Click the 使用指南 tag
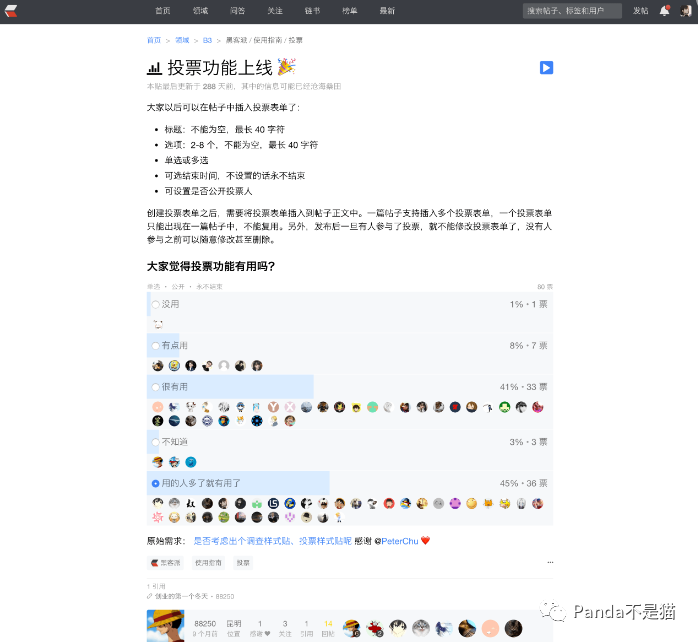Viewport: 698px width, 642px height. pos(208,563)
